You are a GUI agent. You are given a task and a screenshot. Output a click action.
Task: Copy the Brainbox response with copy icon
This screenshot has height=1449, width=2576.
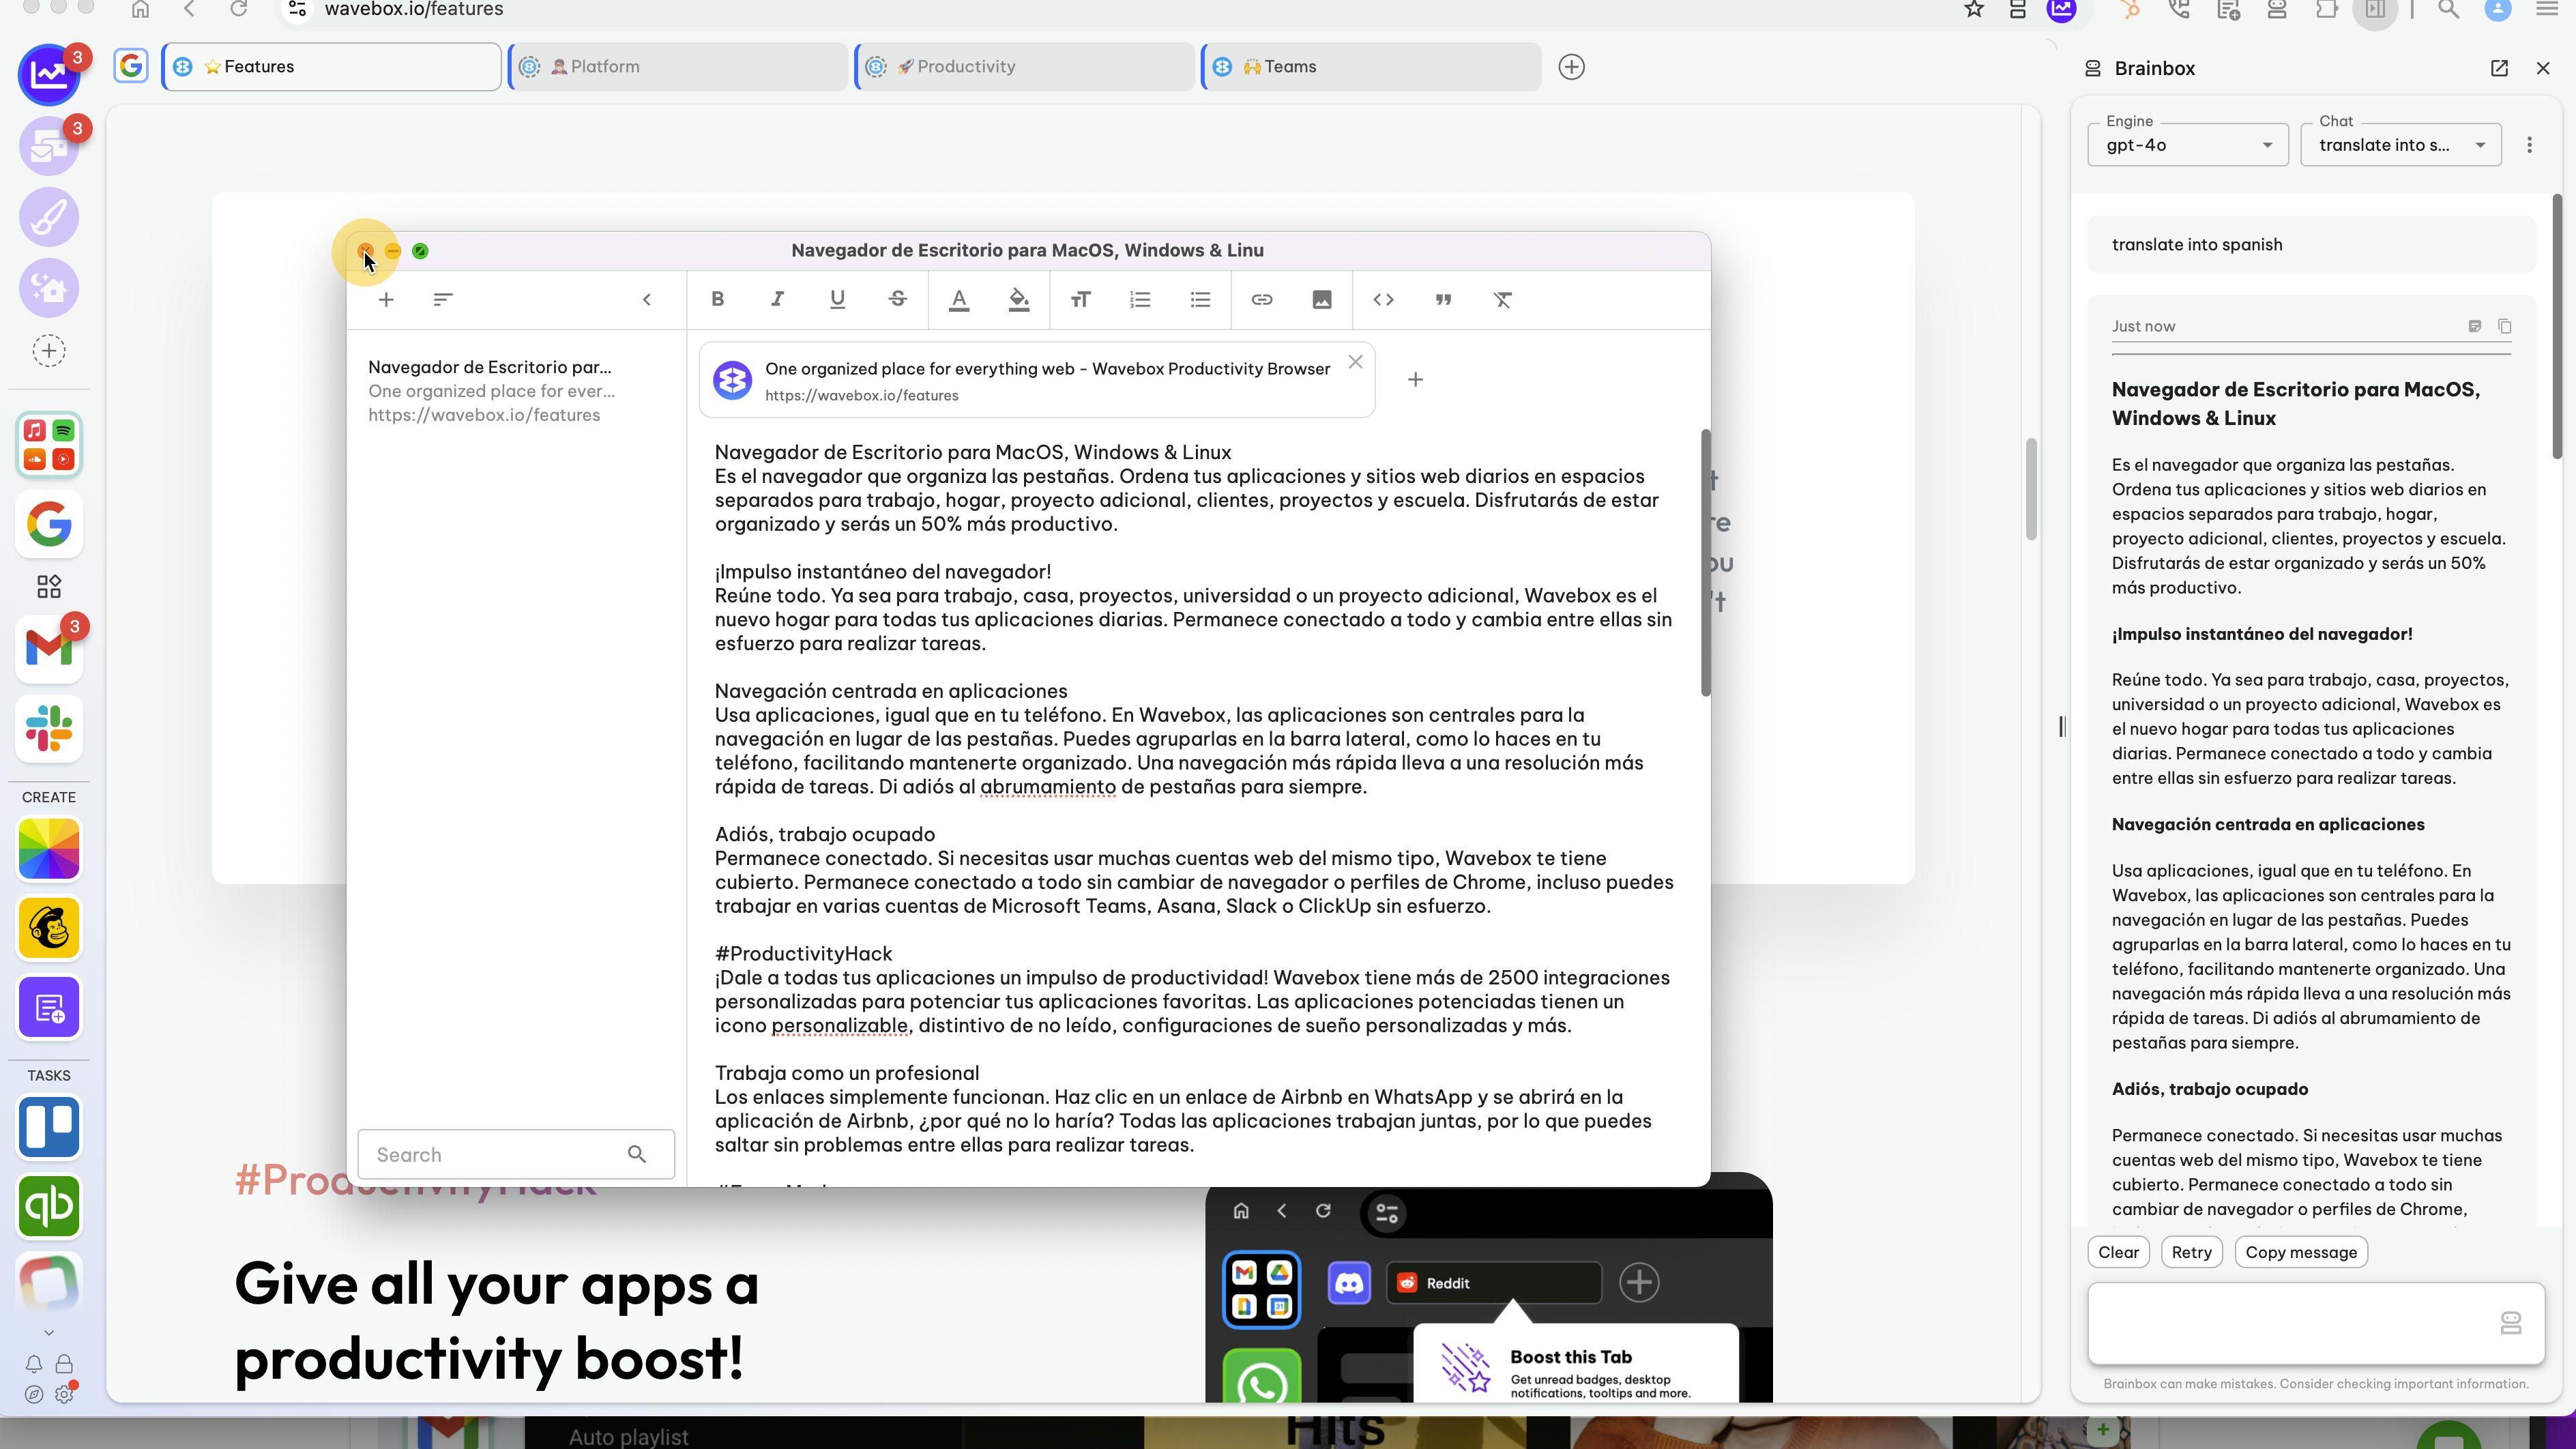point(2505,326)
